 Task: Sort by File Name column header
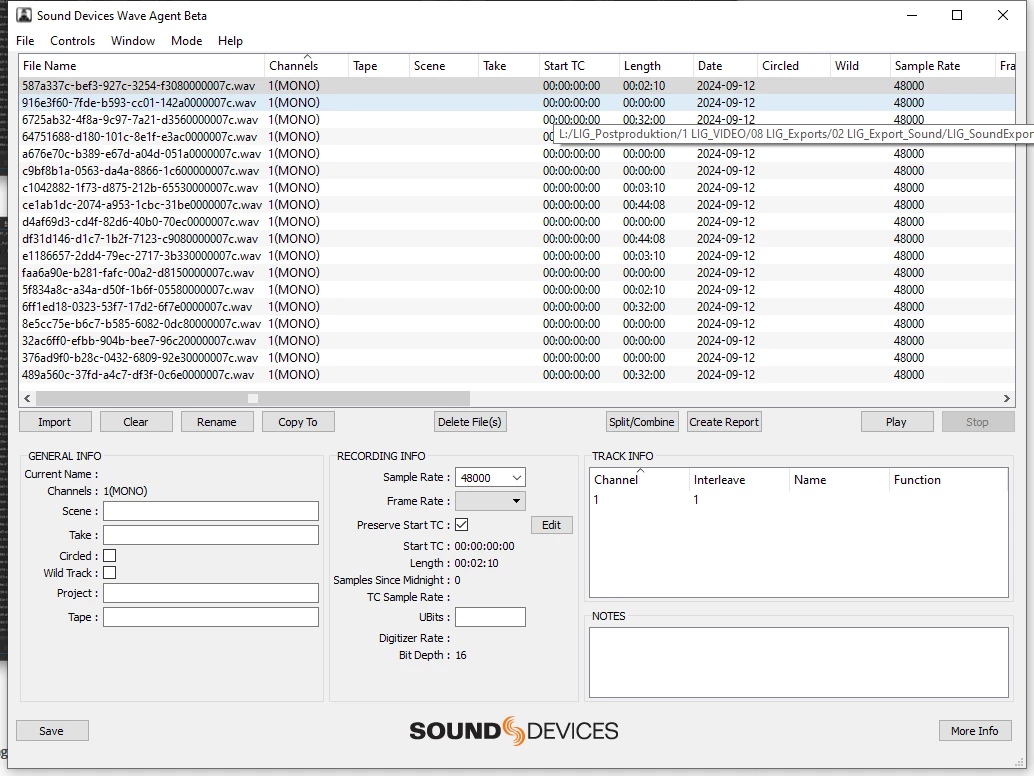tap(141, 66)
